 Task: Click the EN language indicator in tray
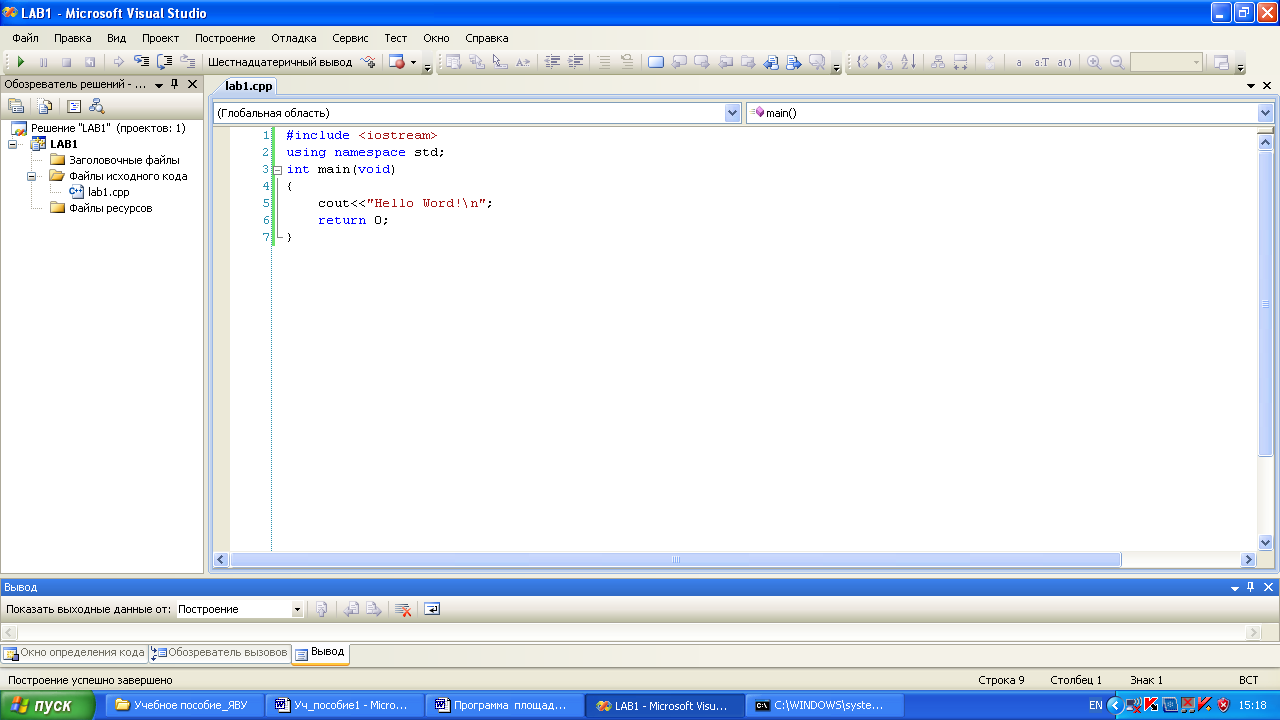point(1096,705)
